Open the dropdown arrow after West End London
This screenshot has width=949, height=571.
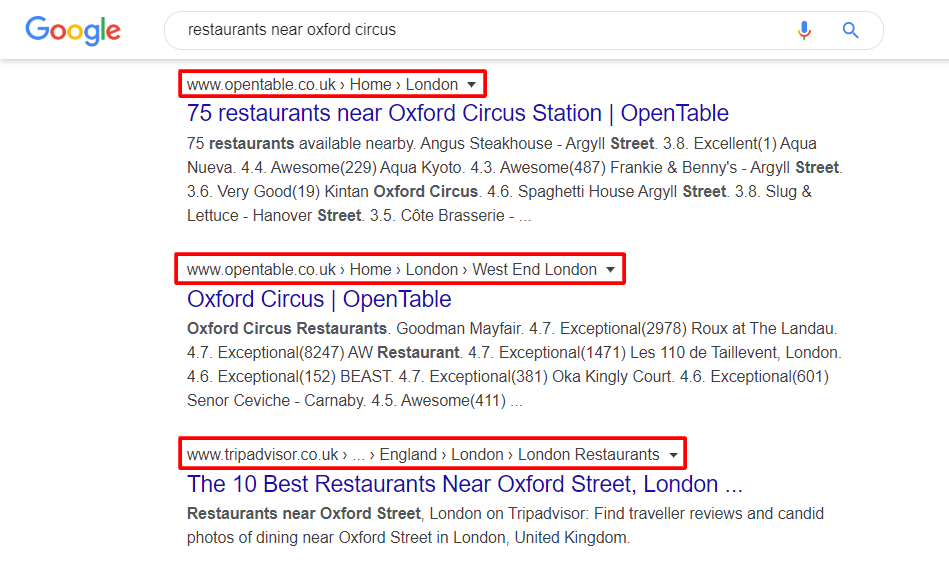[611, 269]
